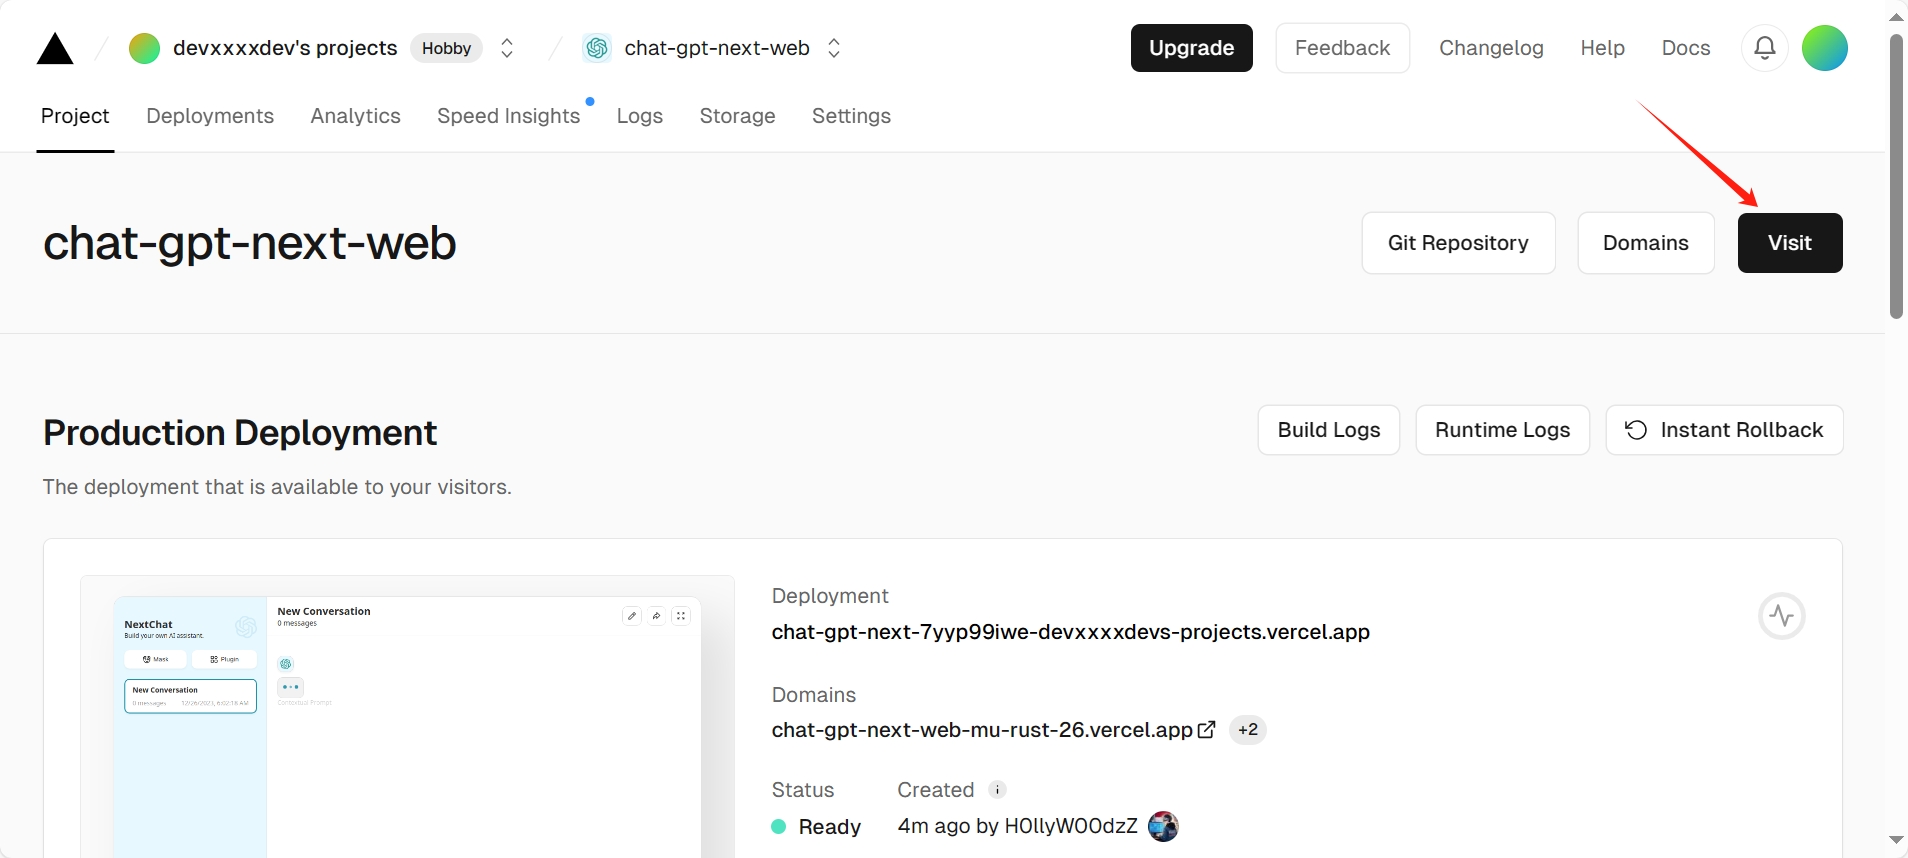
Task: Click the Instant Rollback button
Action: click(1724, 430)
